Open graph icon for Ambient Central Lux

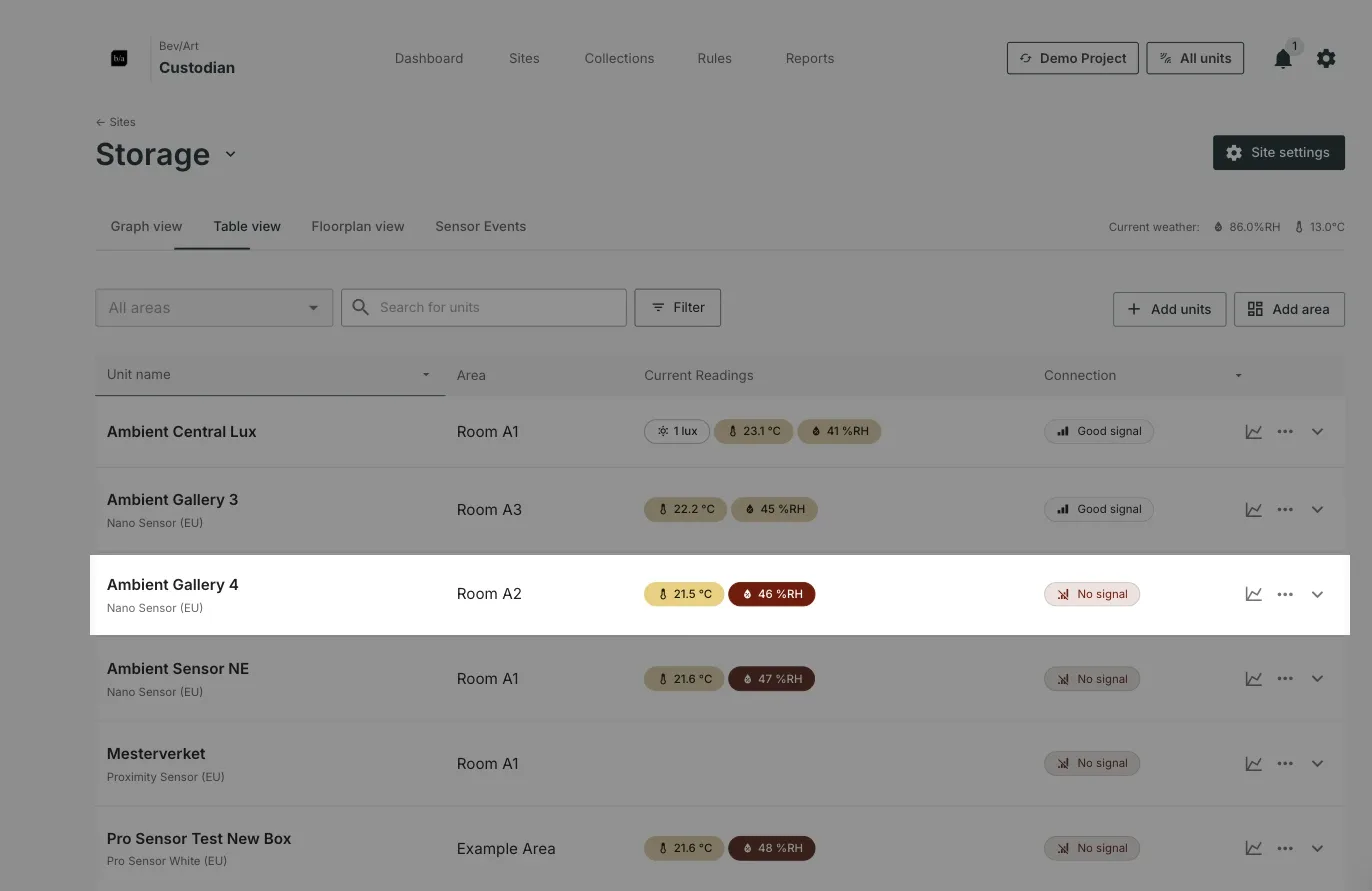(1253, 432)
